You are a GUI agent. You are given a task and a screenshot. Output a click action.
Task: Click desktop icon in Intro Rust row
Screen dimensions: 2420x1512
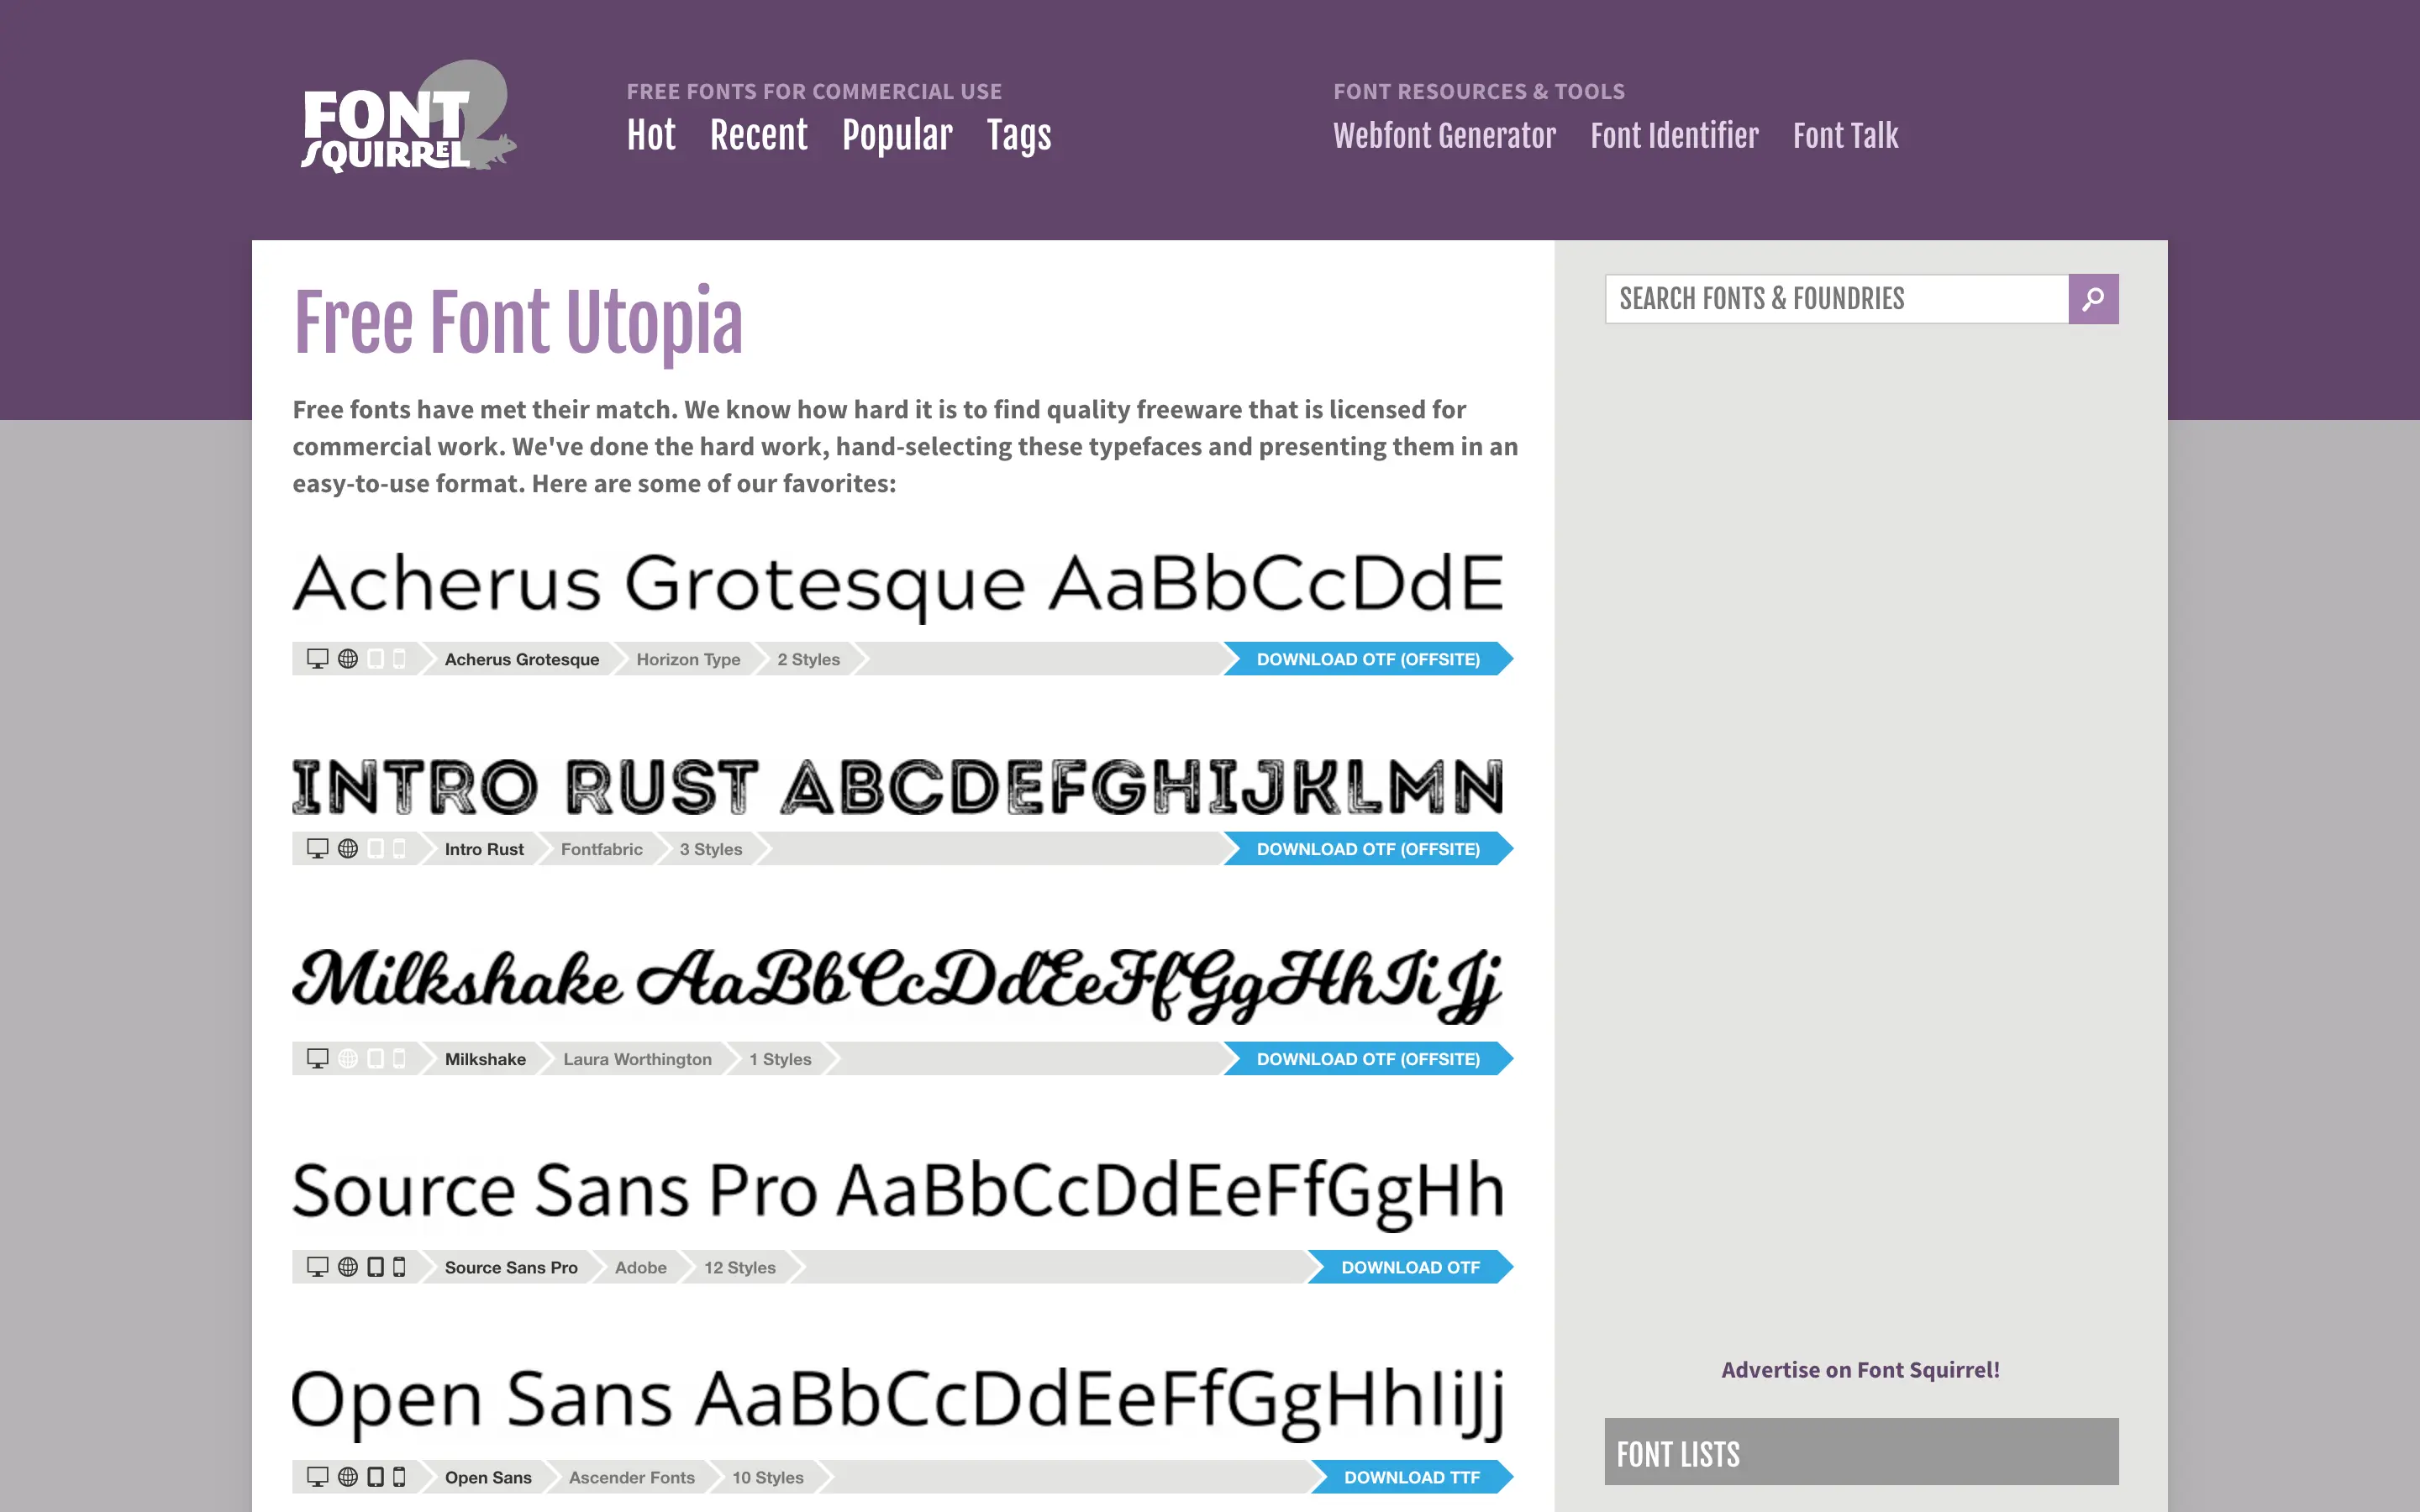pyautogui.click(x=318, y=849)
